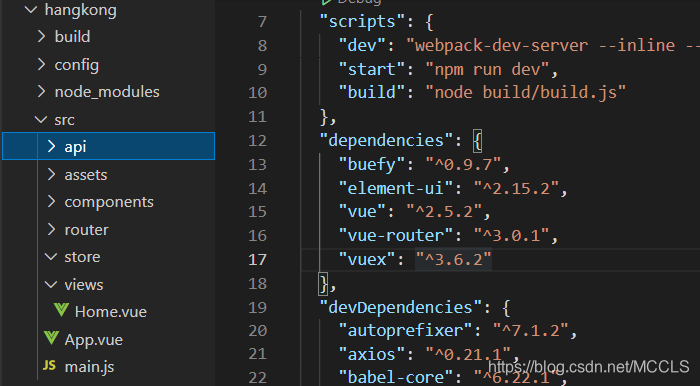700x386 pixels.
Task: Select the hangkong folder name
Action: pos(81,10)
